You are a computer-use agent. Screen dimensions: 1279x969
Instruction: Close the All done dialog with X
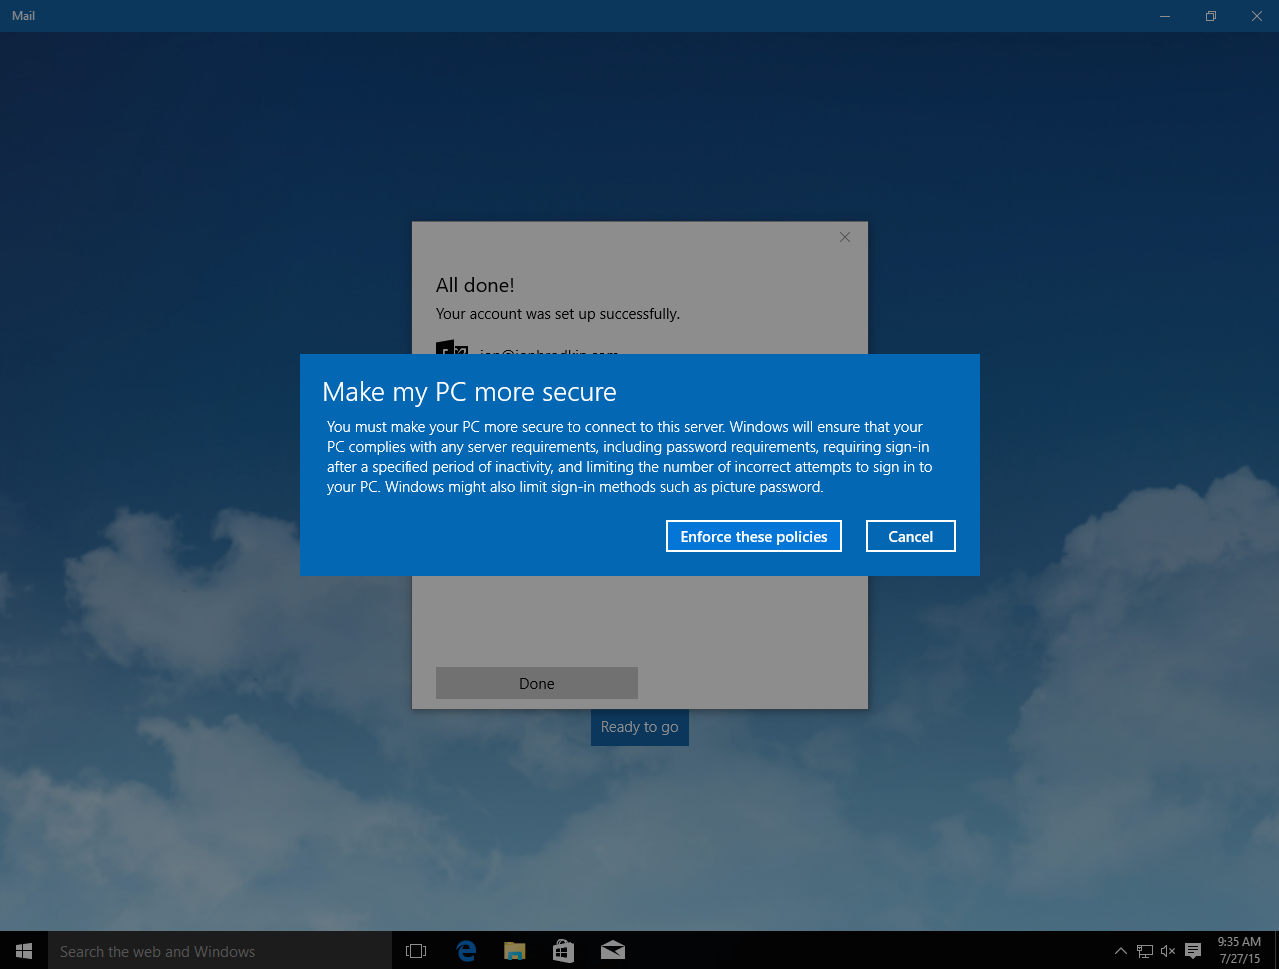click(845, 237)
